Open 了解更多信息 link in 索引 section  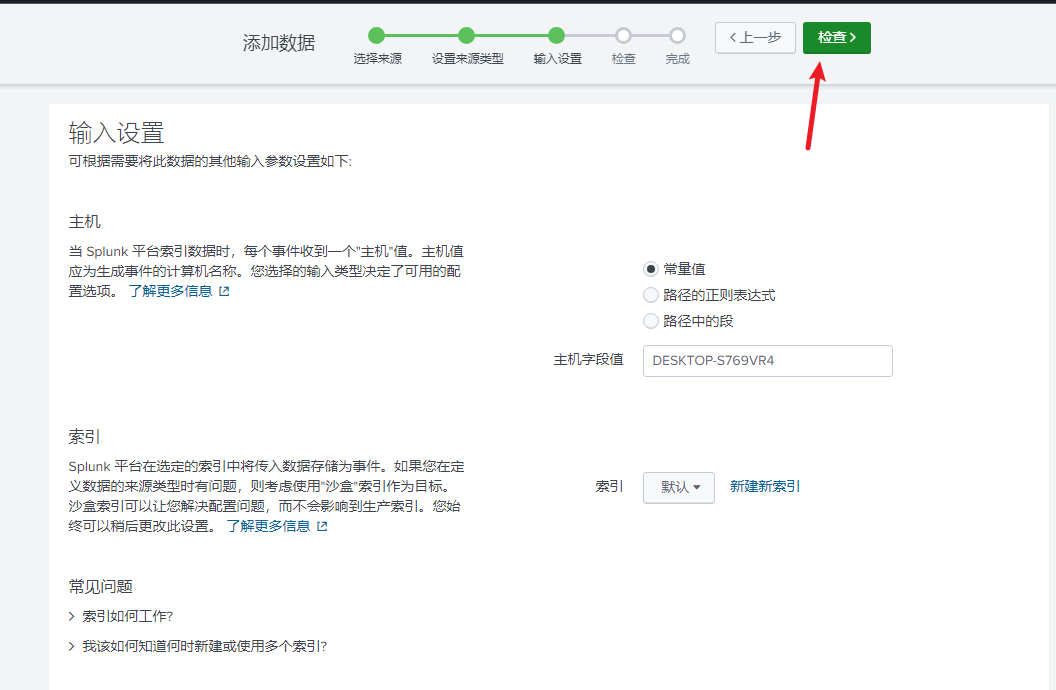click(268, 525)
